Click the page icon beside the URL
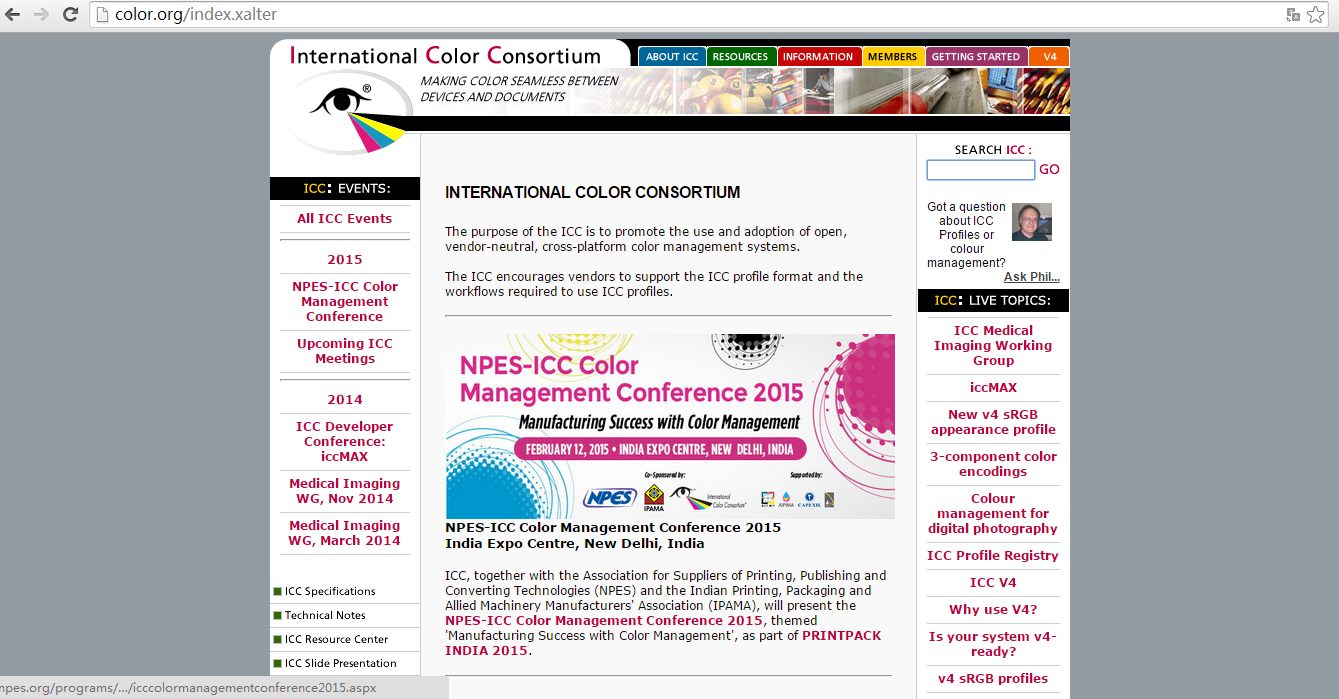1339x699 pixels. 101,15
